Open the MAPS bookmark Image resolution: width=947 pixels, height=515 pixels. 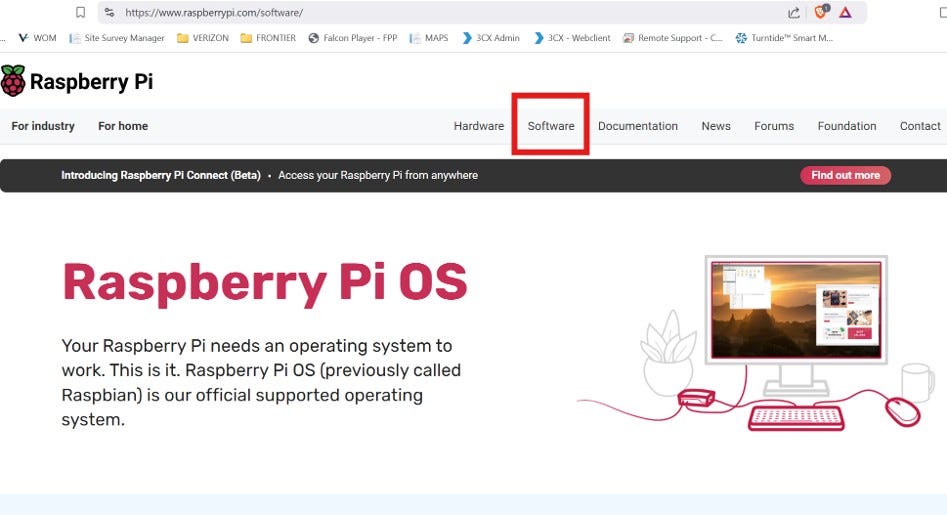(x=429, y=37)
